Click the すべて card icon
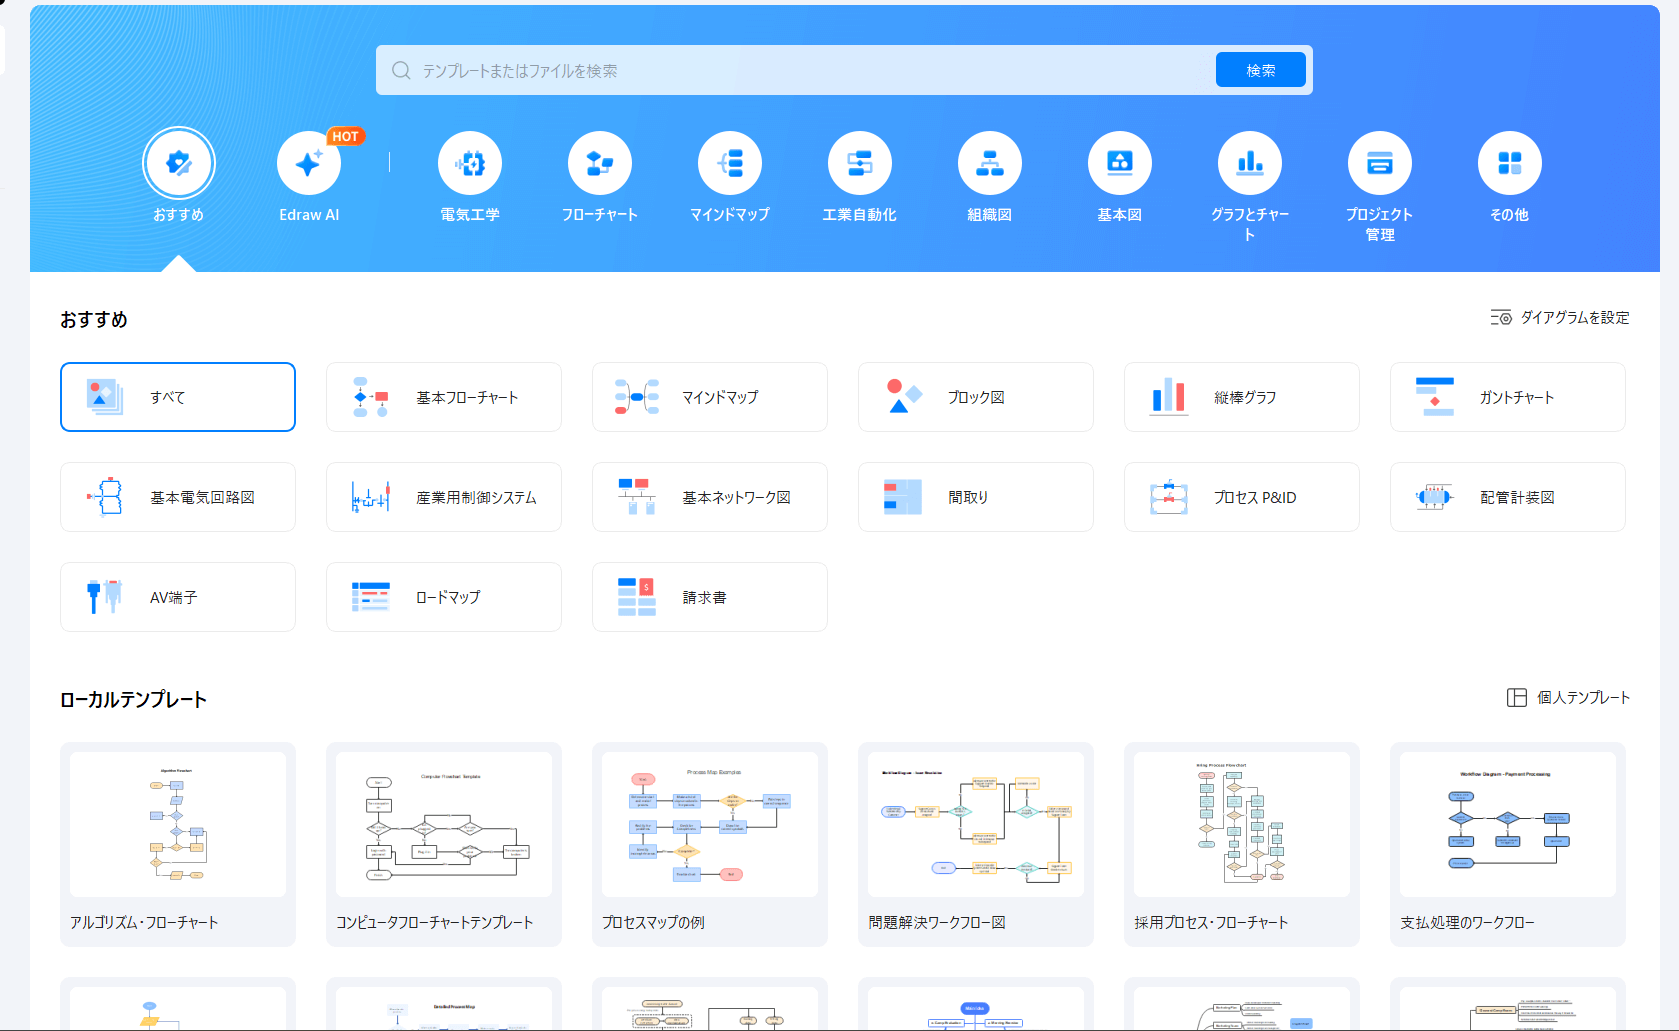Viewport: 1679px width, 1031px height. 105,397
